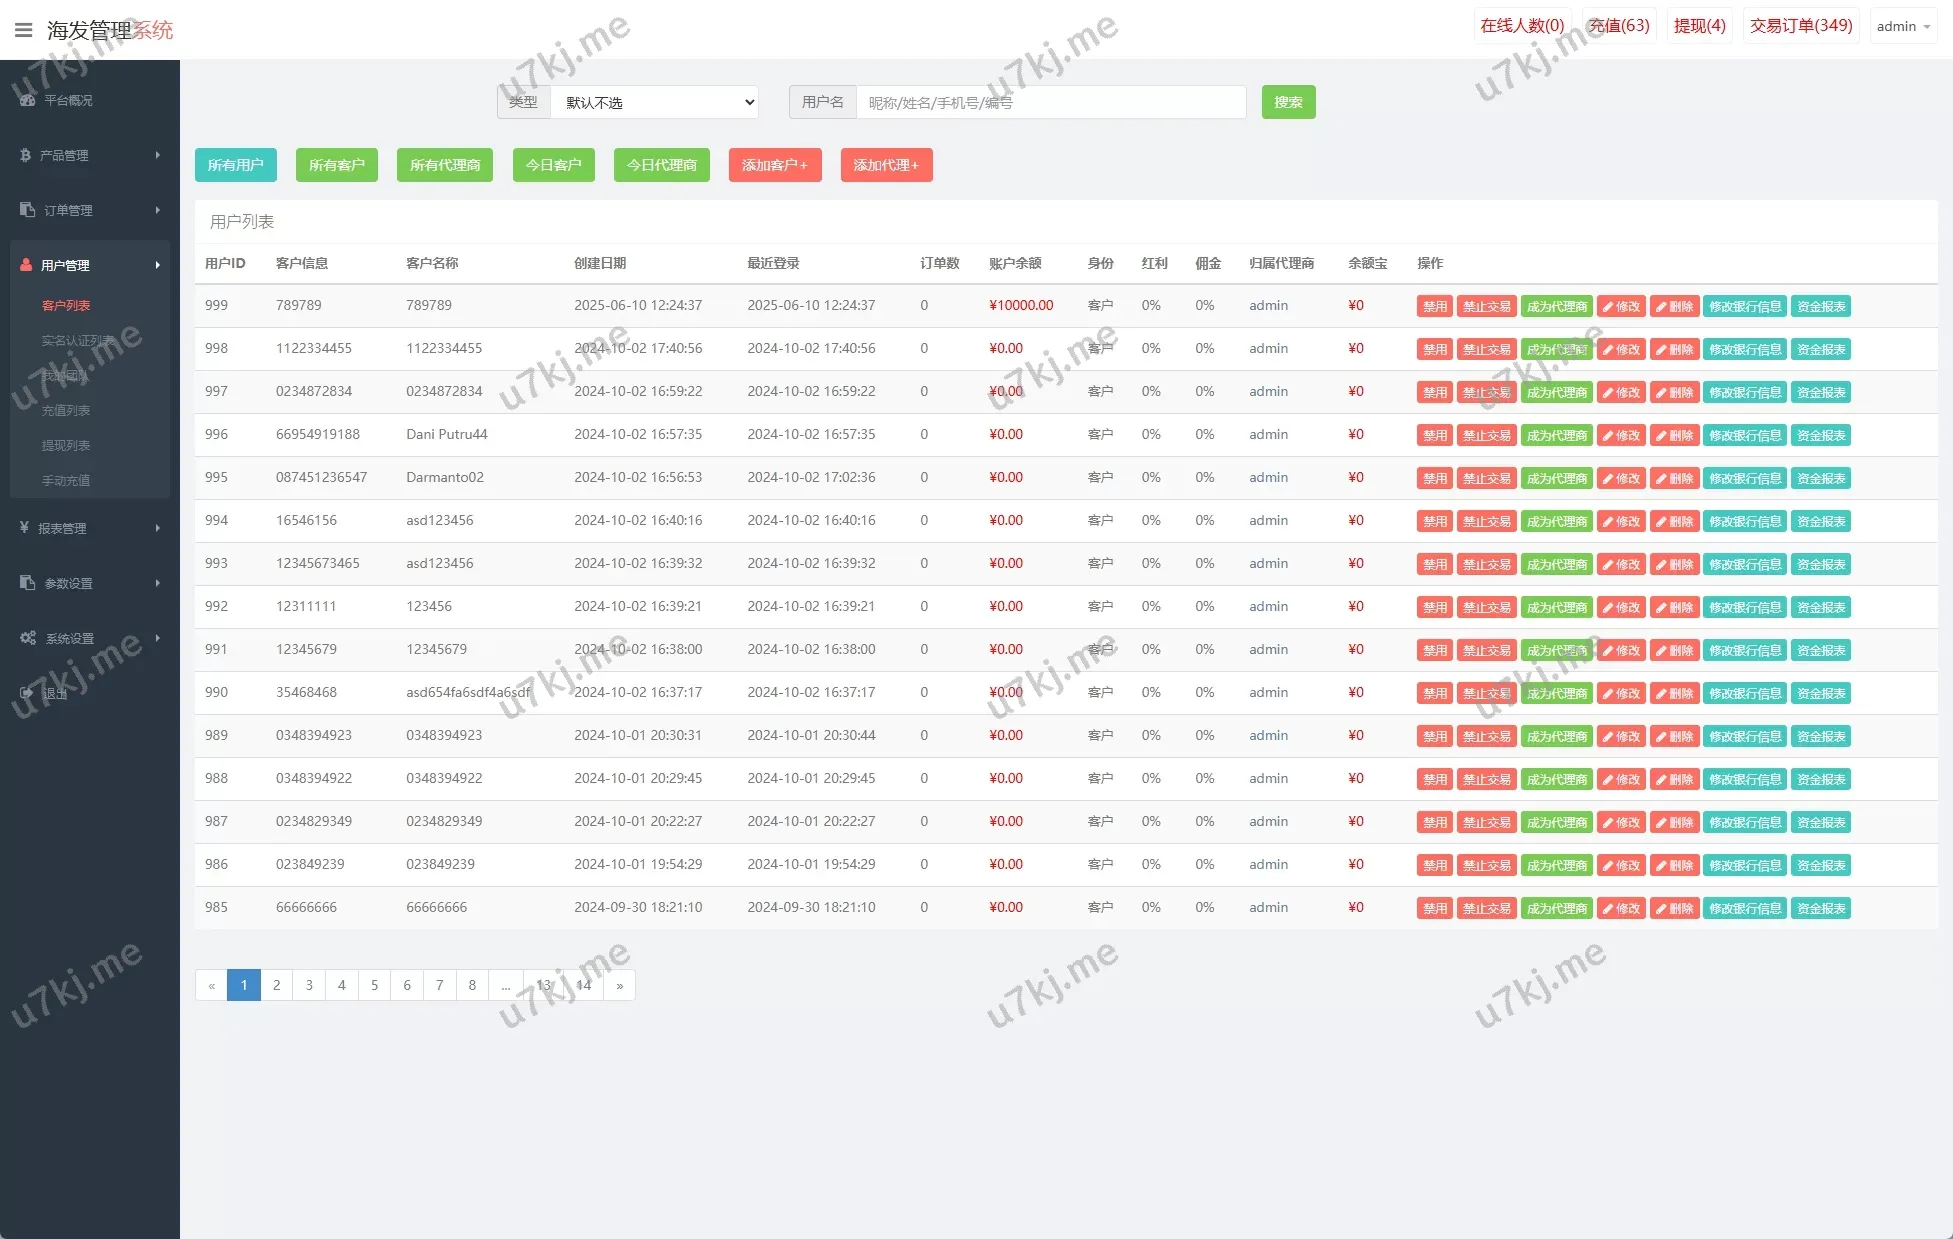The height and width of the screenshot is (1239, 1953).
Task: Click the hamburger menu icon
Action: [x=23, y=30]
